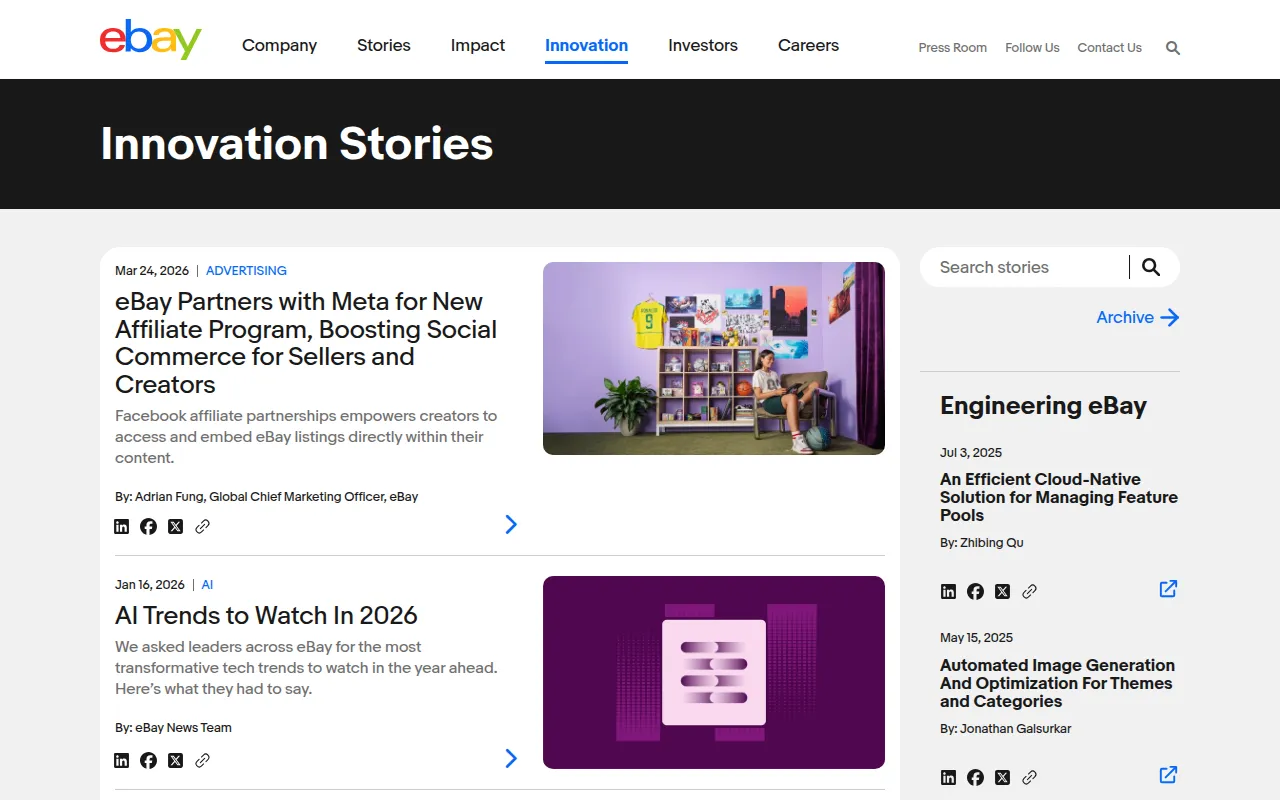
Task: Open the AI Trends to Watch In 2026 headline
Action: [x=266, y=615]
